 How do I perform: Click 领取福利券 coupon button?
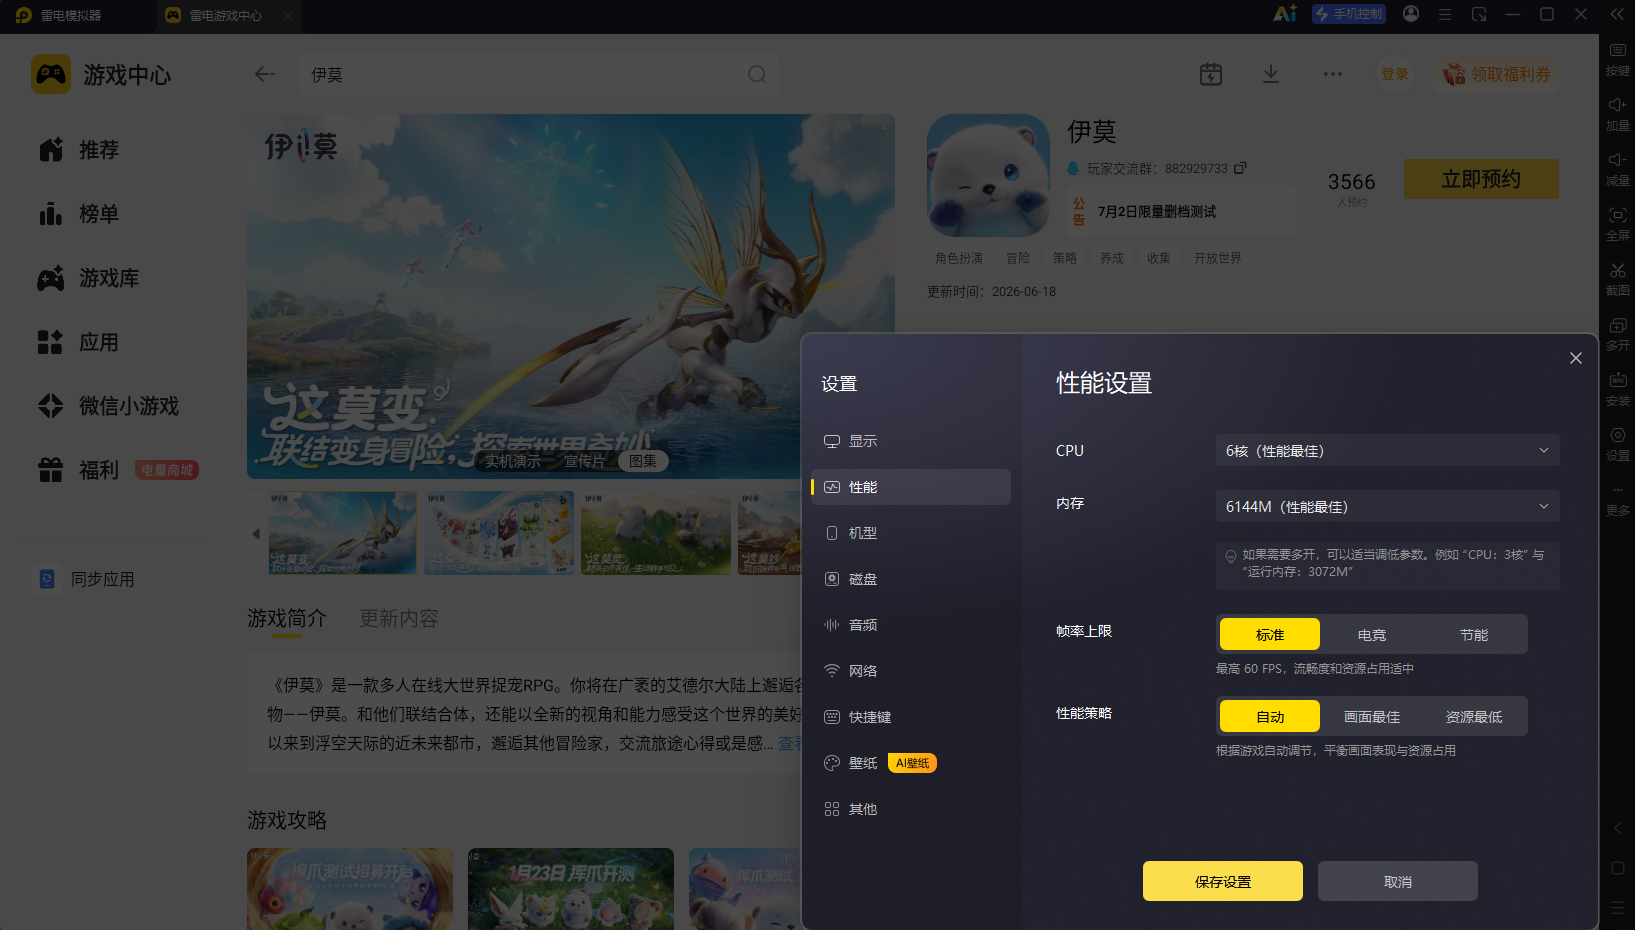point(1497,74)
